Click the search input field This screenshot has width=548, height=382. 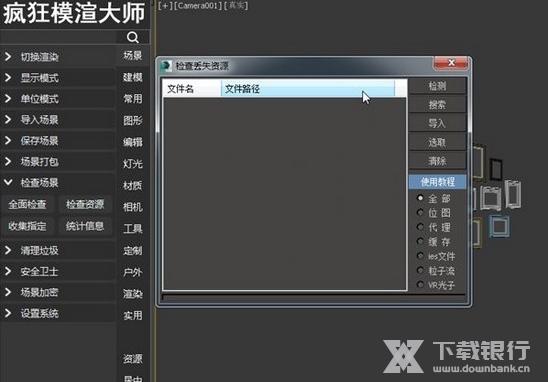tap(58, 37)
